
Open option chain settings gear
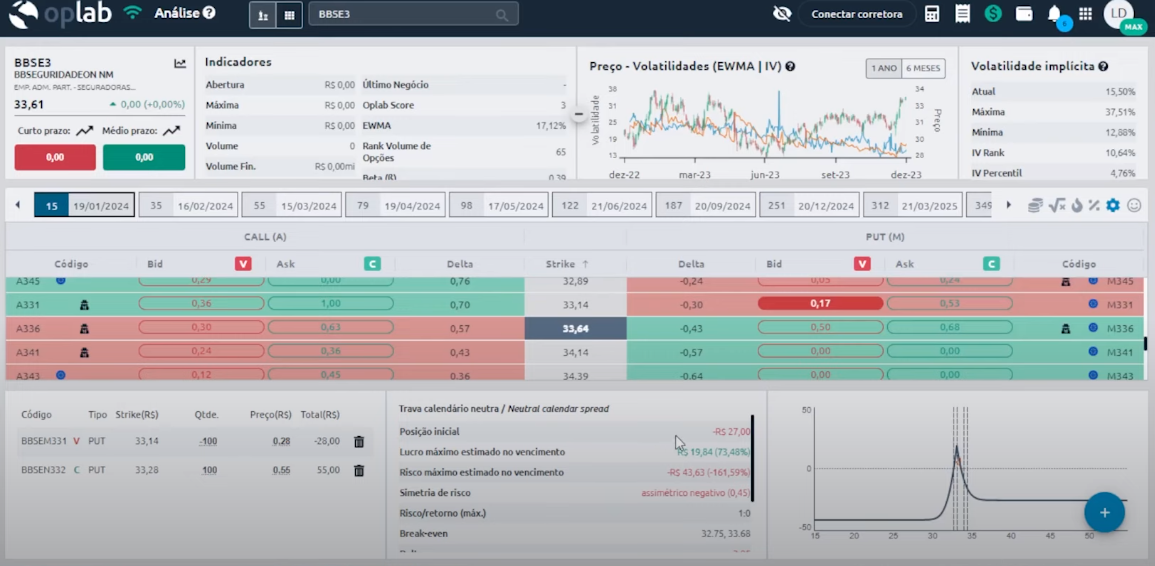pos(1113,205)
